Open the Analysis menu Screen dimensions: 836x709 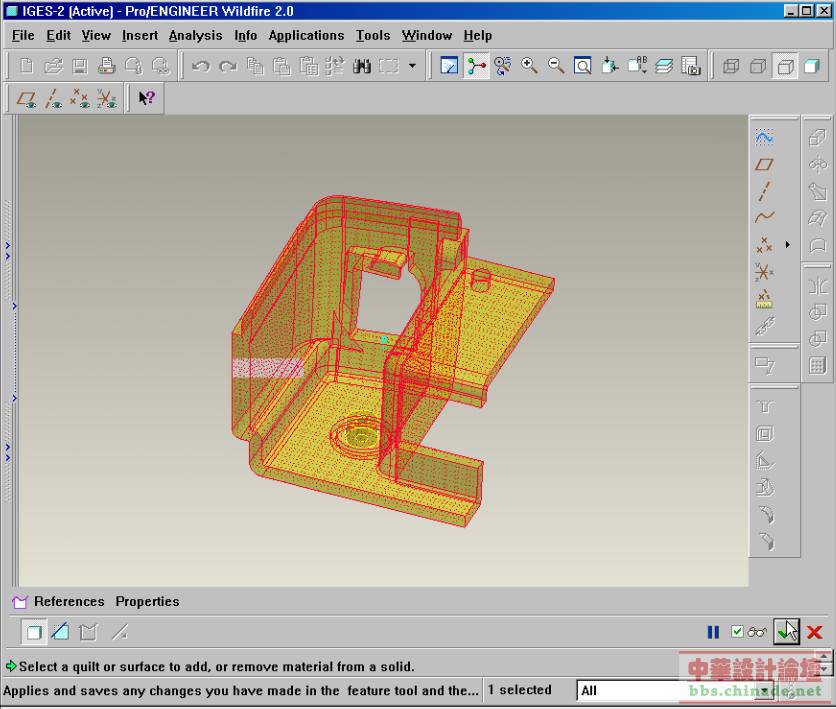(x=195, y=35)
